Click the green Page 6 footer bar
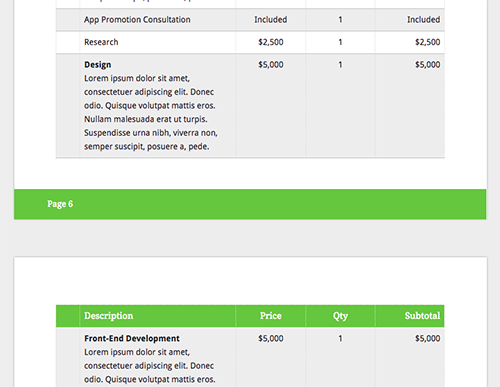The height and width of the screenshot is (387, 500). pyautogui.click(x=250, y=204)
